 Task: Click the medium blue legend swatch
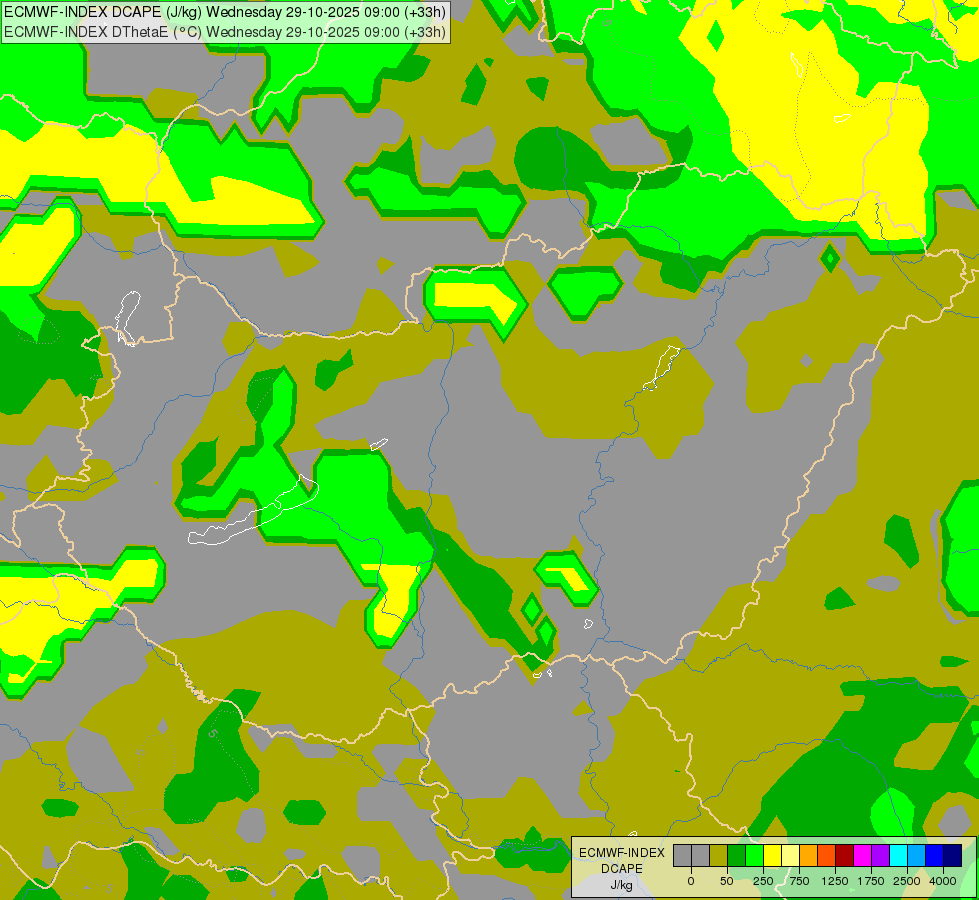pos(934,855)
